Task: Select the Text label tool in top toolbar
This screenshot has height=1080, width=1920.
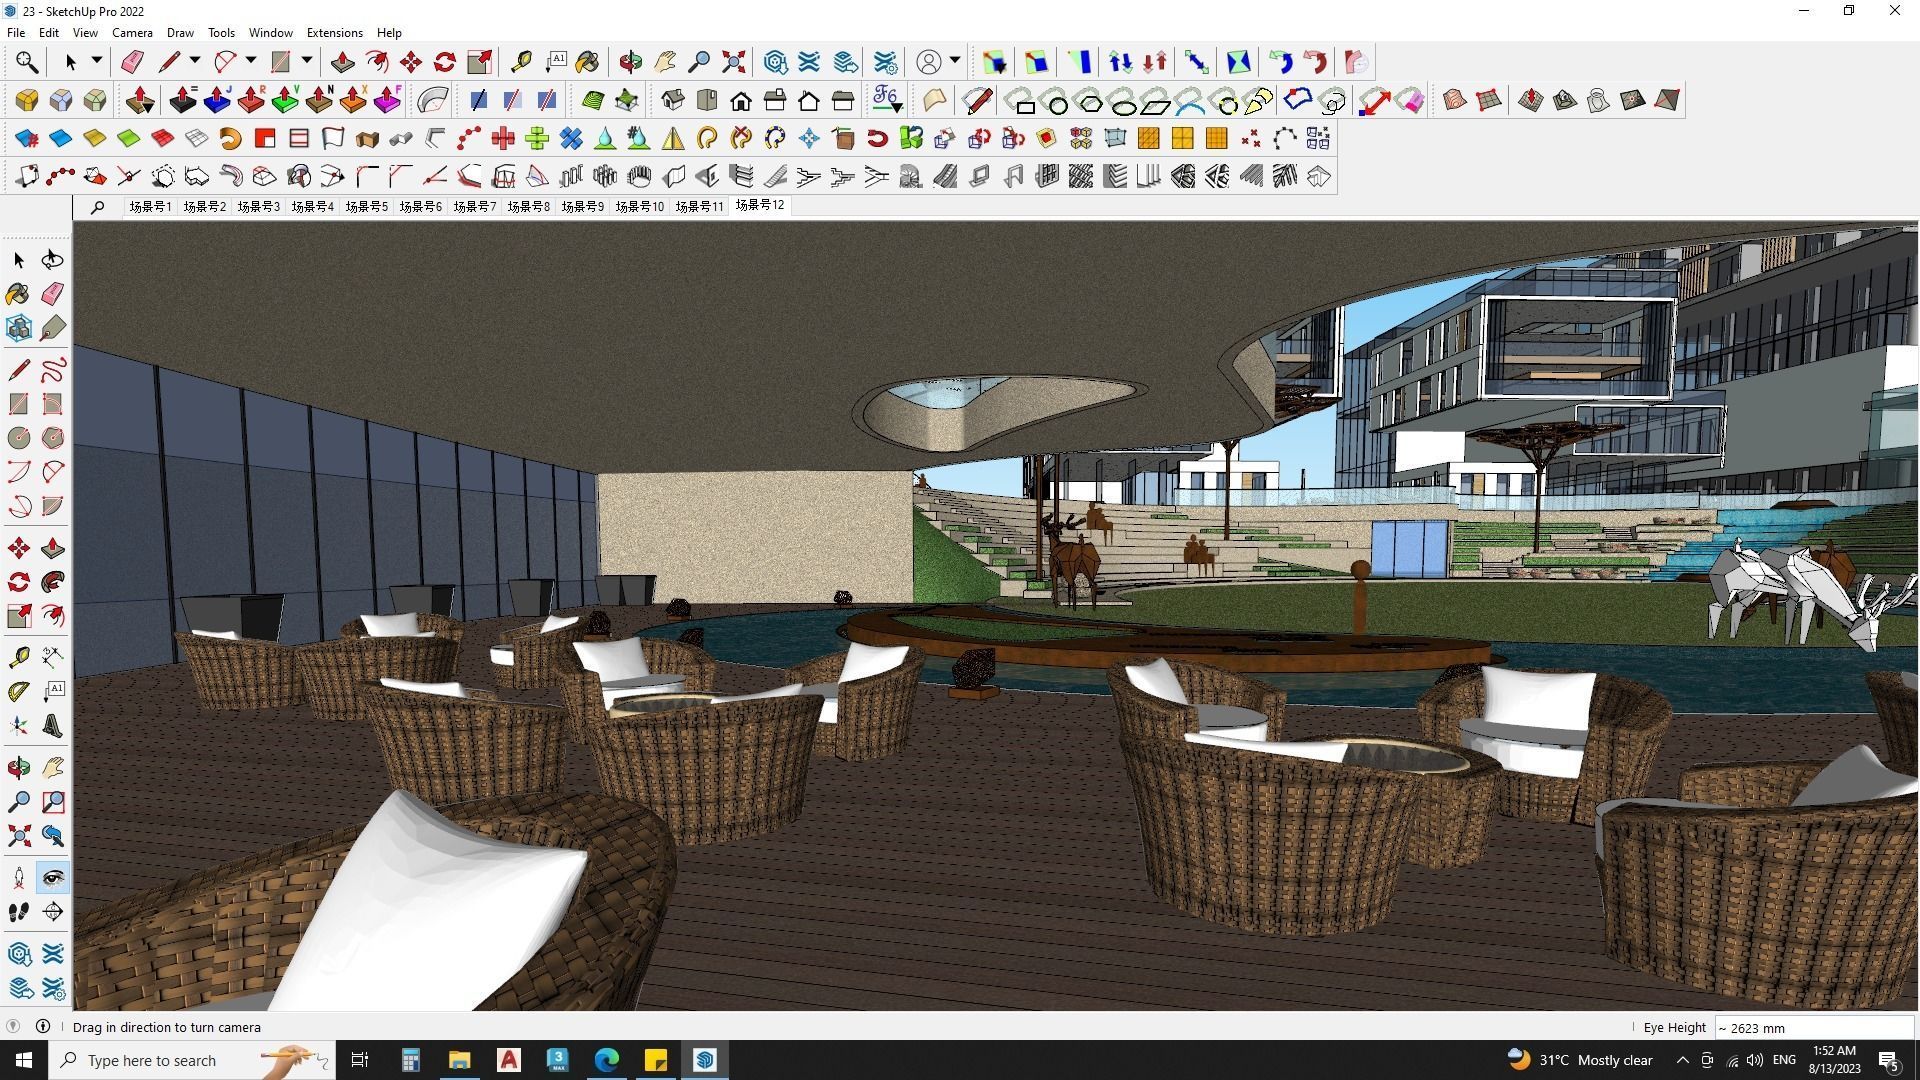Action: tap(556, 62)
